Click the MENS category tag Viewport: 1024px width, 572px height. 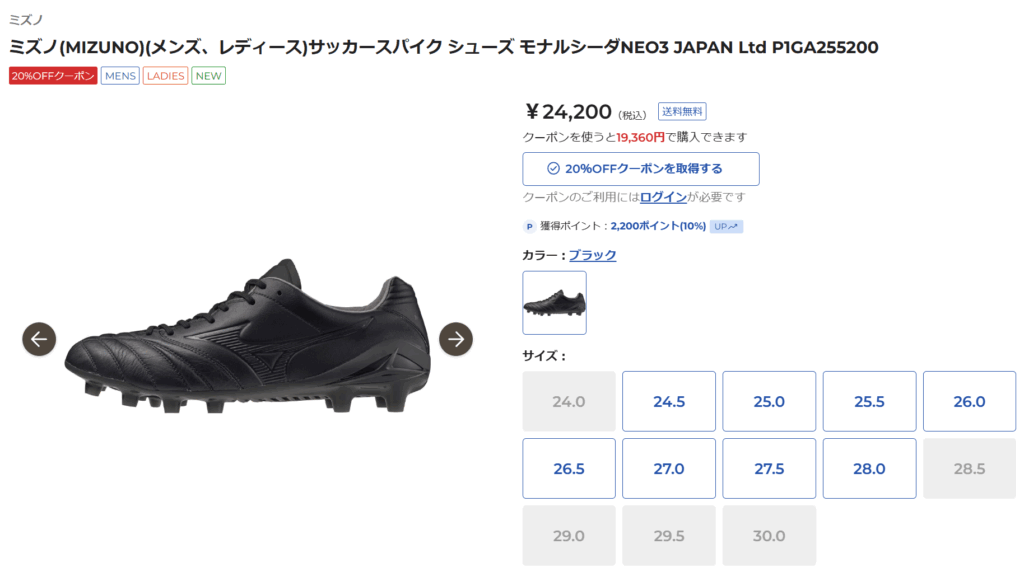(x=120, y=76)
